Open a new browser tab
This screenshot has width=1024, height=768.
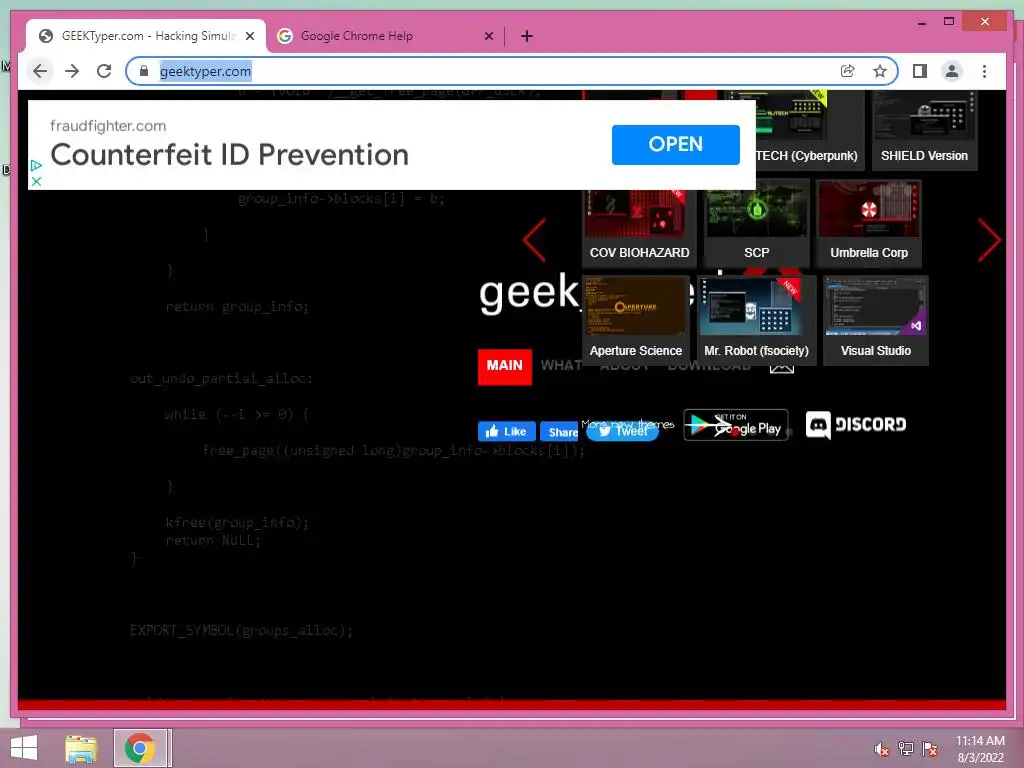coord(526,36)
